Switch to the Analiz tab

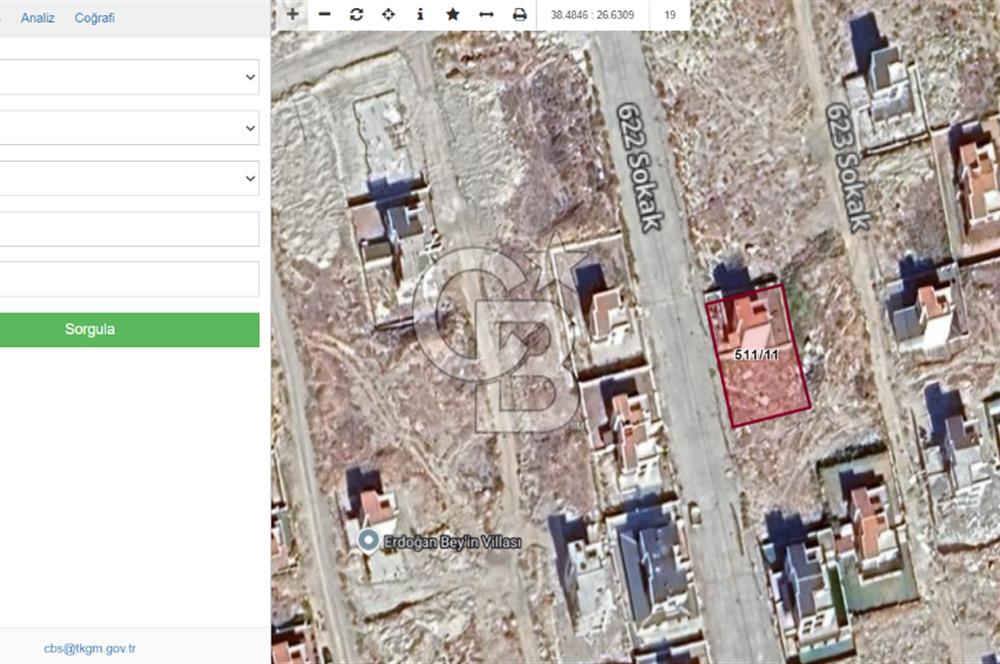pos(38,18)
